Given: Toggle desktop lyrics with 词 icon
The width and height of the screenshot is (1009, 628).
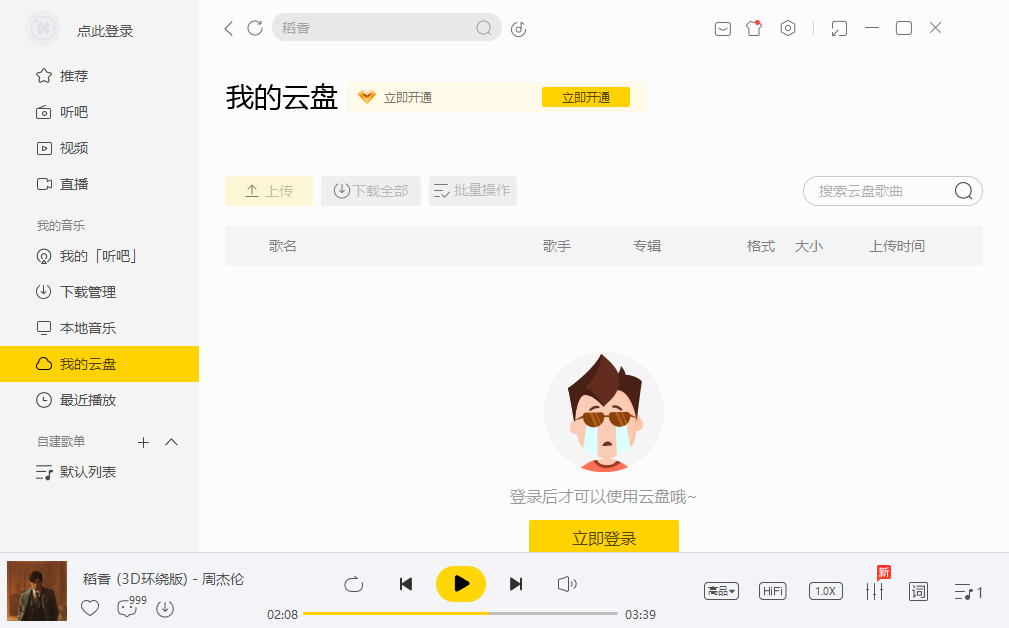Looking at the screenshot, I should (x=918, y=591).
